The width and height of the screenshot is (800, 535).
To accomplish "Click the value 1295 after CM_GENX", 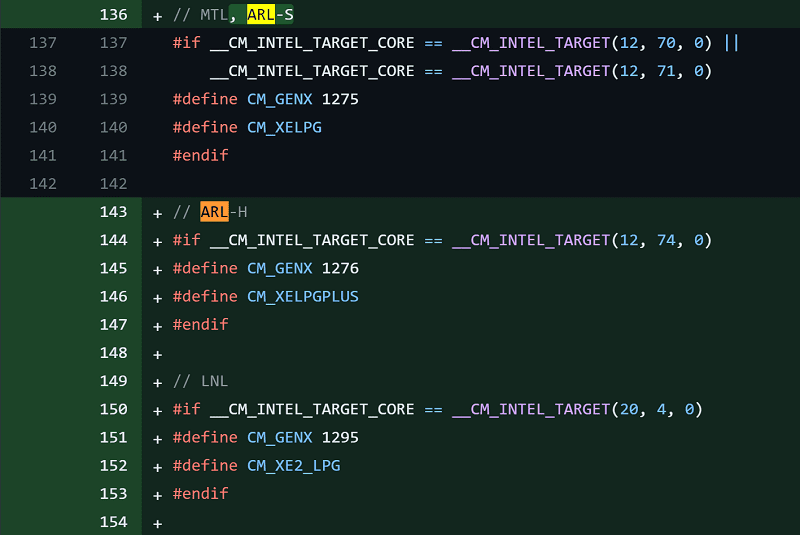I will (340, 438).
